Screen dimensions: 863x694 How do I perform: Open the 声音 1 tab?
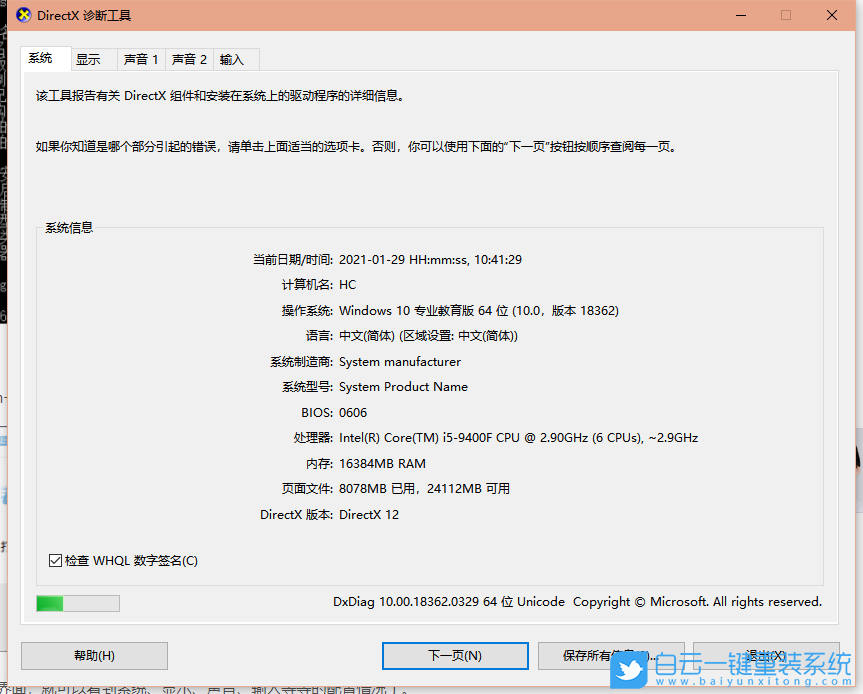click(140, 58)
